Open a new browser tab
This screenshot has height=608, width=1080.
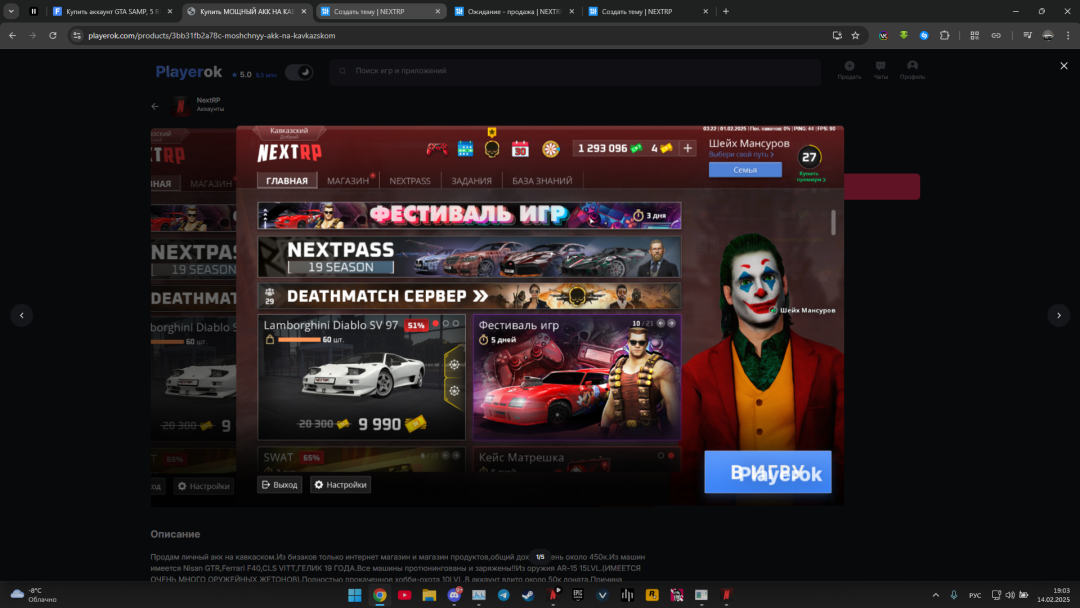tap(725, 11)
